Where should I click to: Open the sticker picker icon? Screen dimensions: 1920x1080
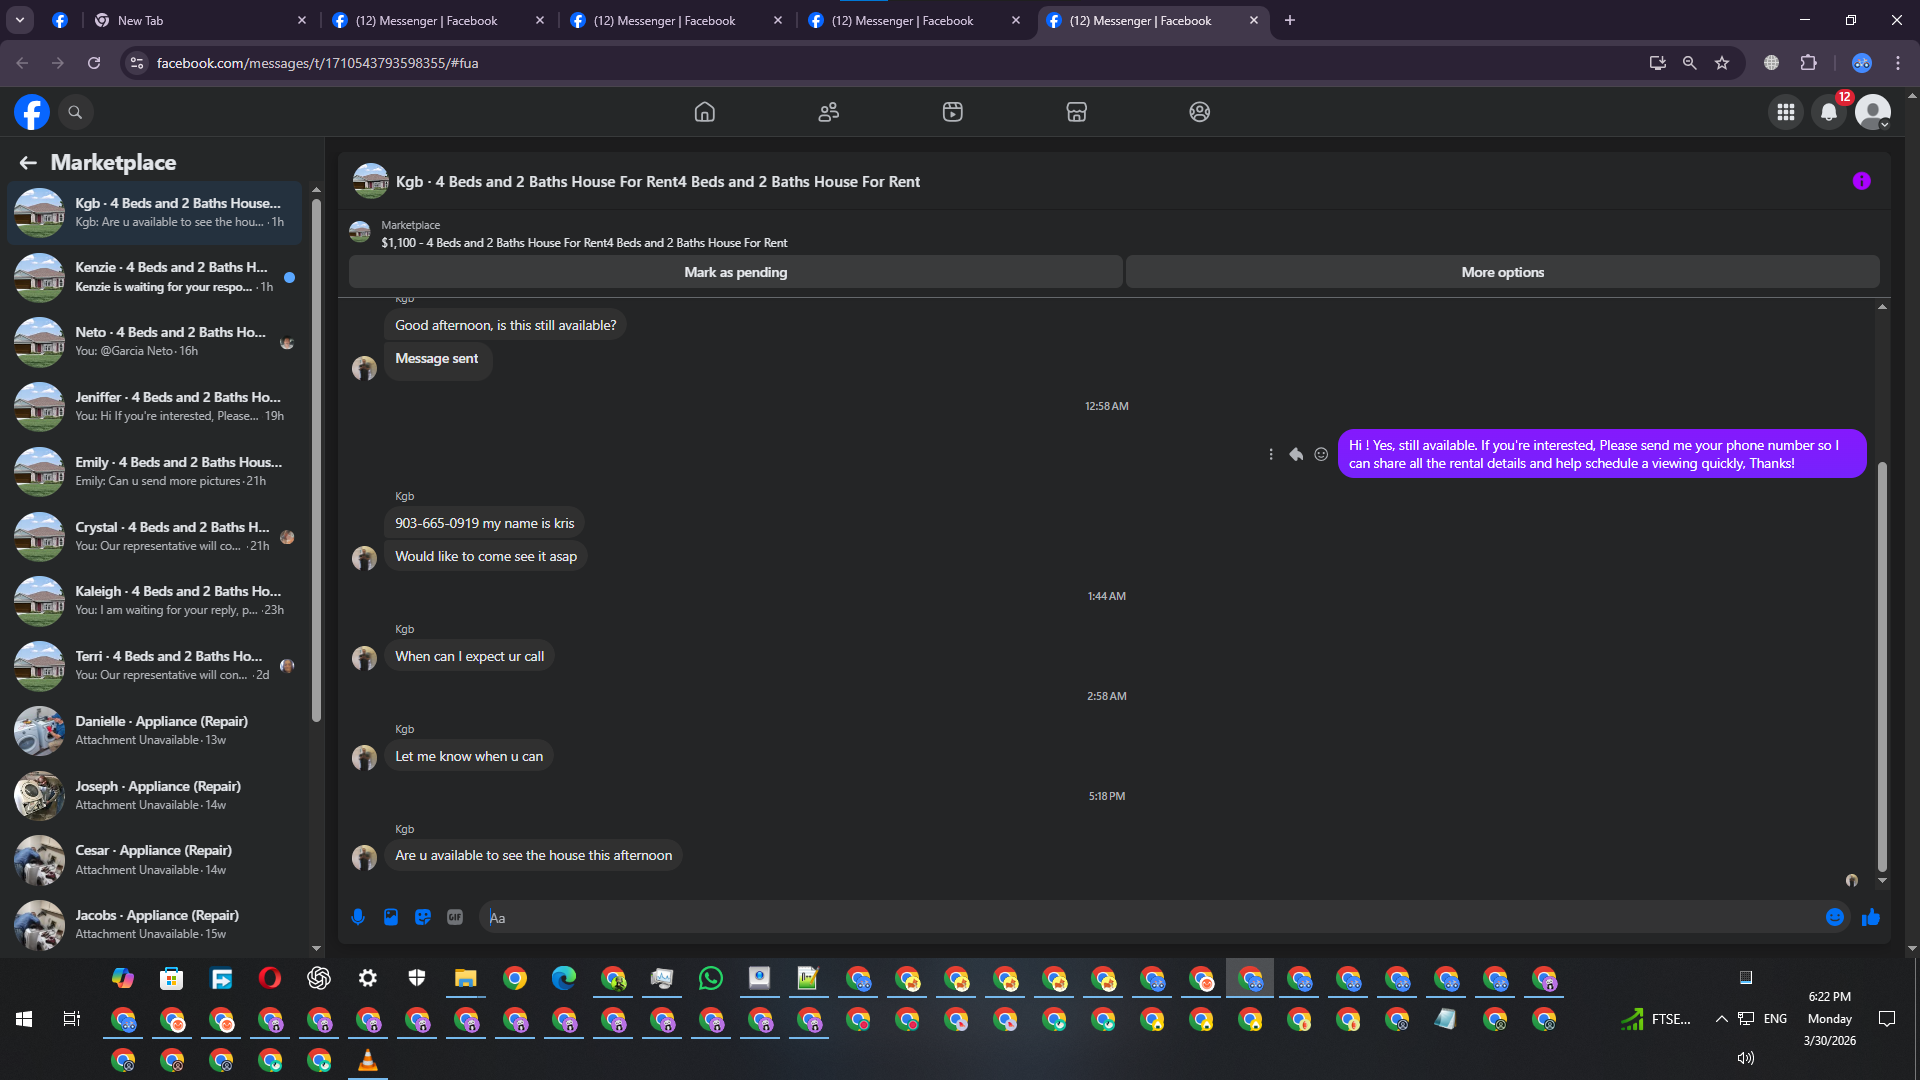(x=423, y=917)
